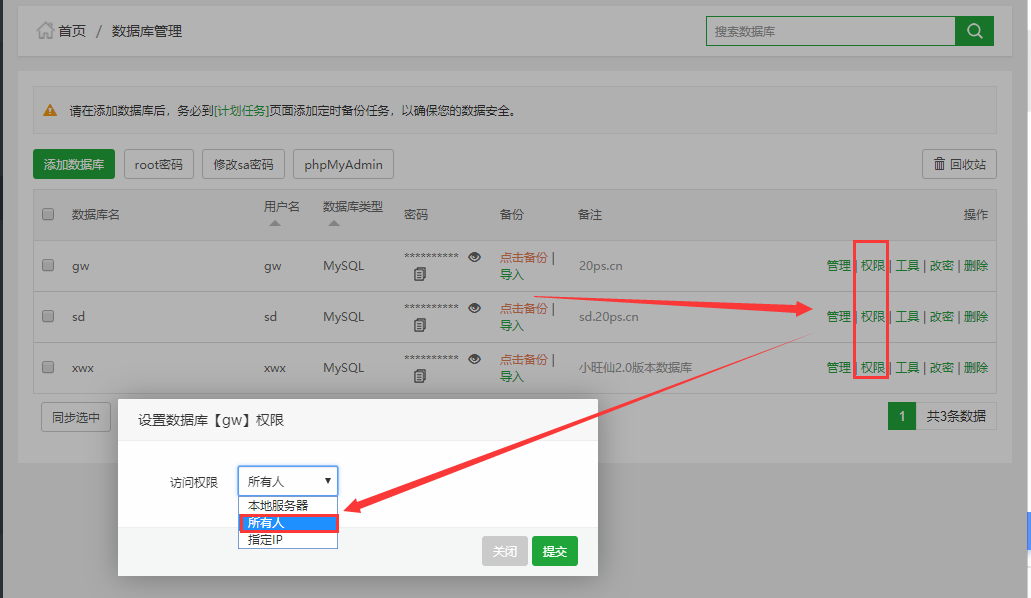
Task: Click 添加数据库 green button
Action: coord(74,164)
